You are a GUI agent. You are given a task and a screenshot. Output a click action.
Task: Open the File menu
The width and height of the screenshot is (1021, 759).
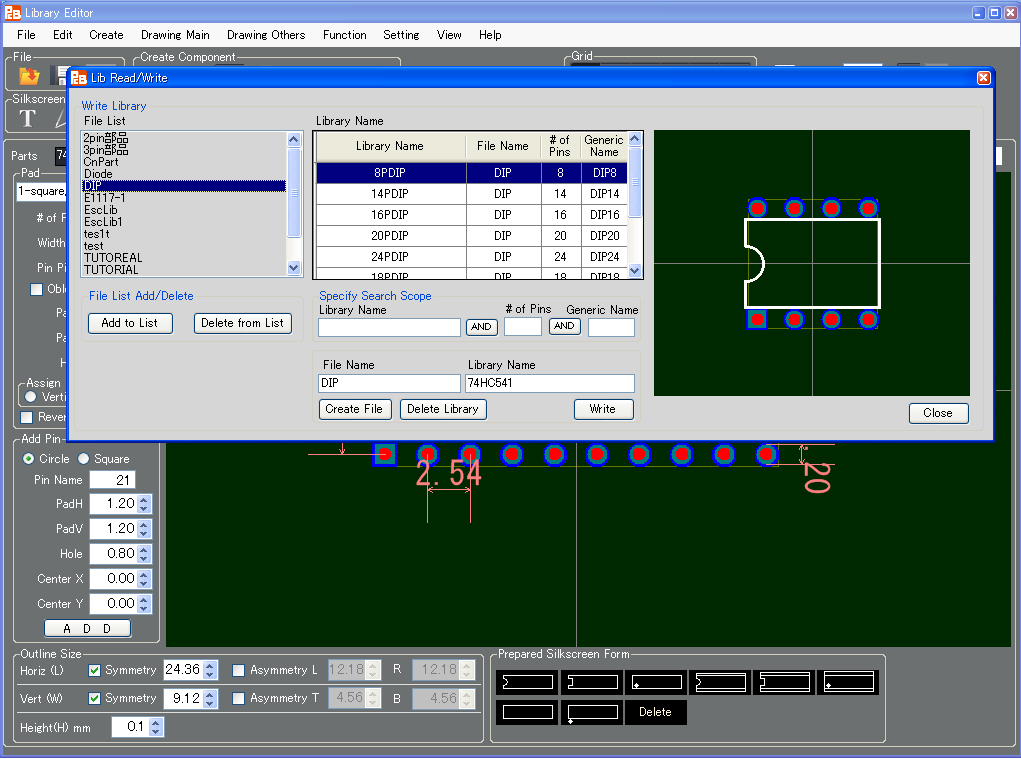coord(26,35)
